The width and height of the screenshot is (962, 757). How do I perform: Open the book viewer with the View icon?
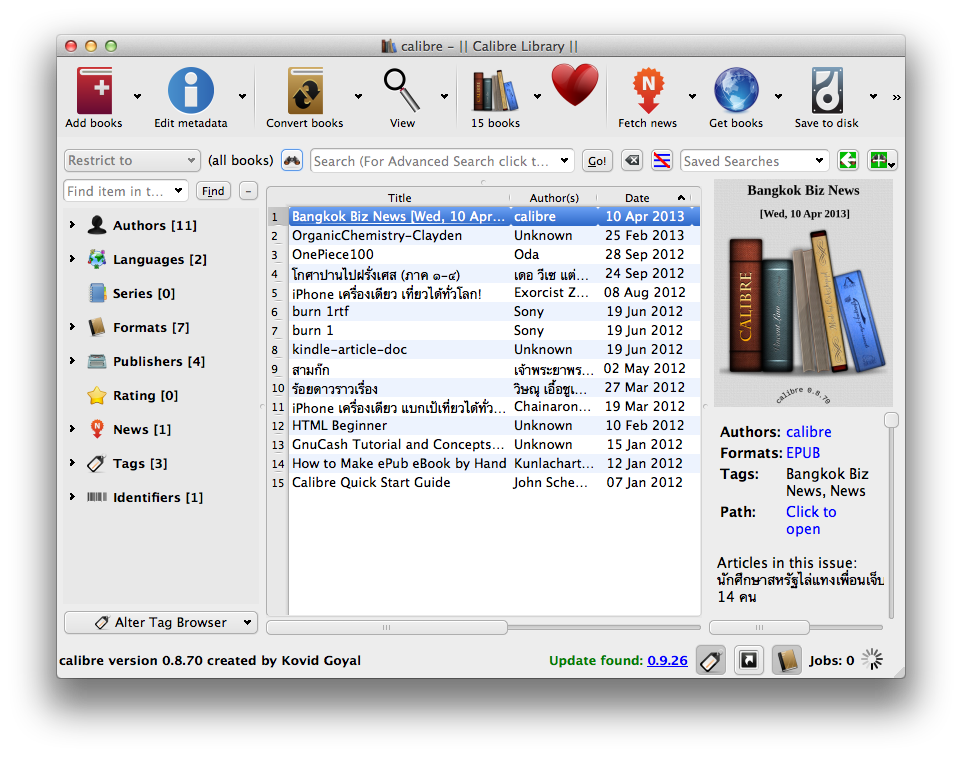point(402,91)
